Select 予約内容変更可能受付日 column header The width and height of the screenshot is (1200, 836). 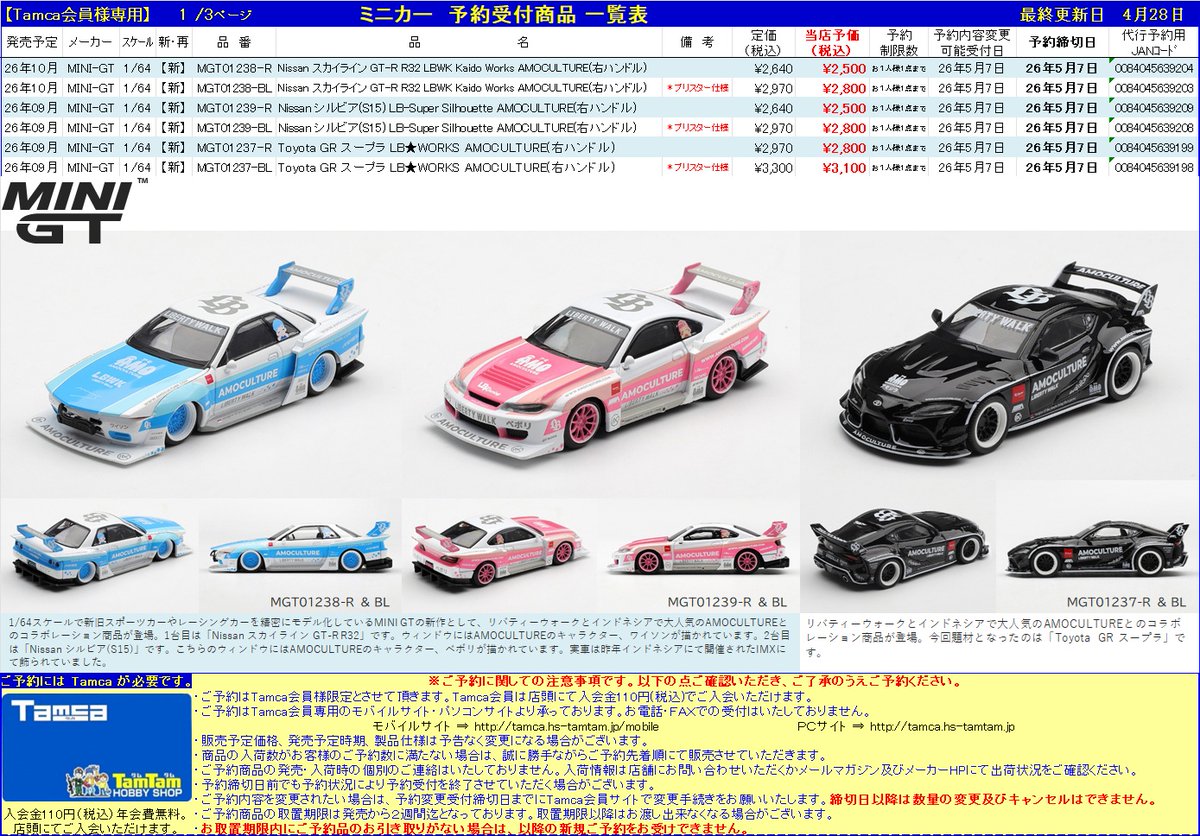[x=971, y=42]
